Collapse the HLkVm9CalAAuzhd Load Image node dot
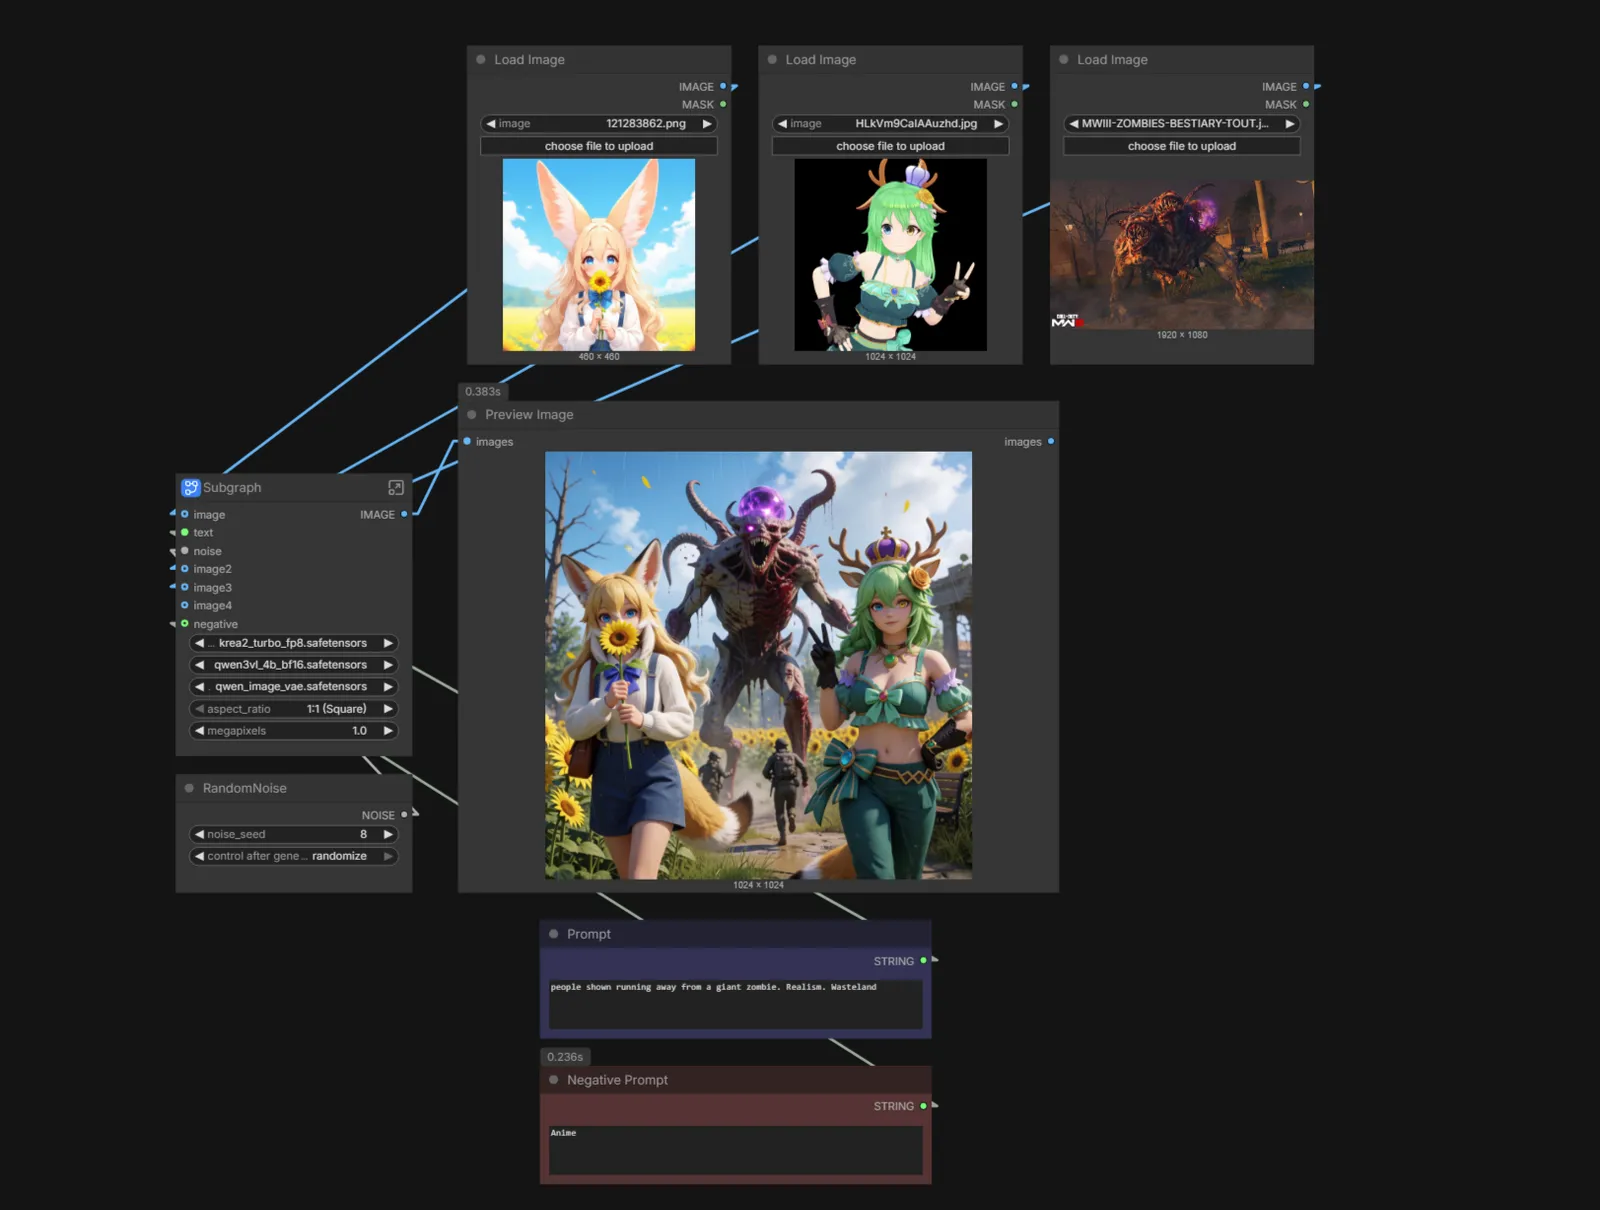1600x1210 pixels. pos(772,59)
